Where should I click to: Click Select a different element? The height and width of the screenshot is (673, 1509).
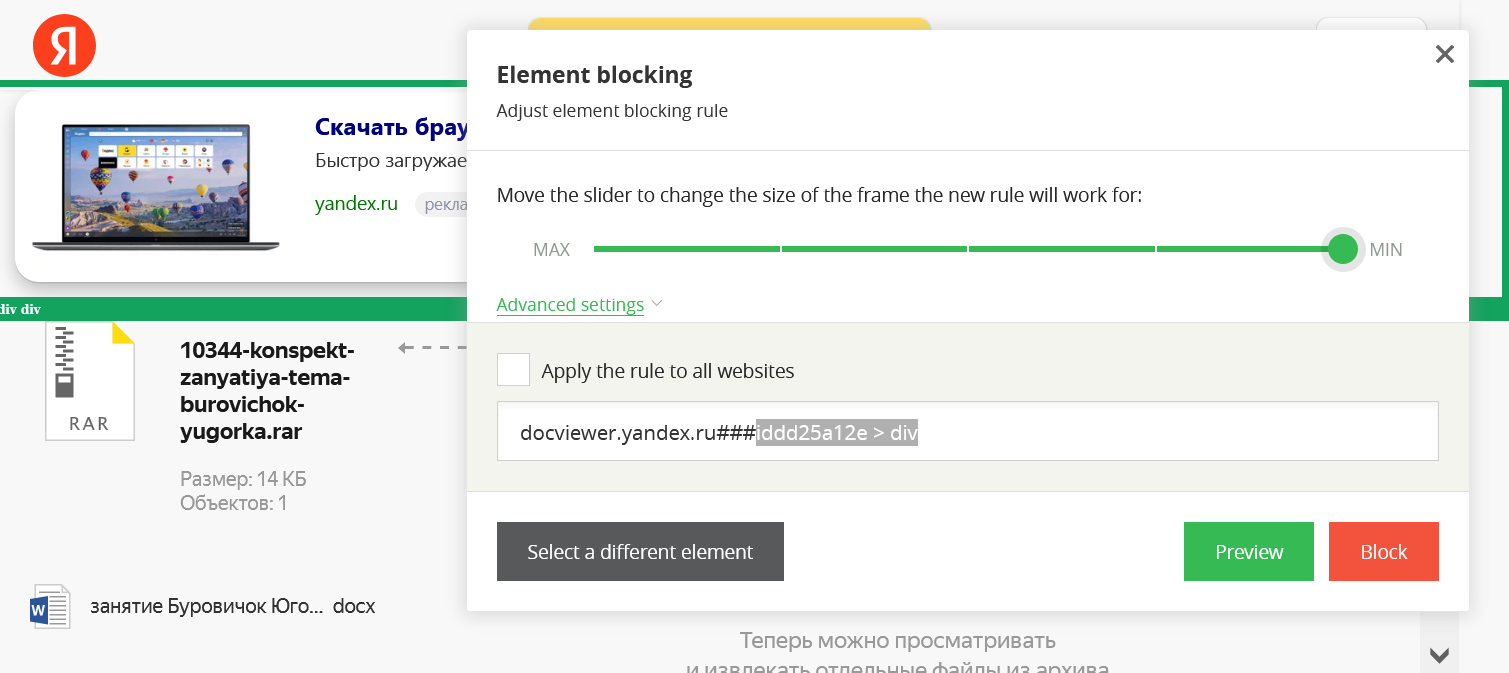[640, 551]
